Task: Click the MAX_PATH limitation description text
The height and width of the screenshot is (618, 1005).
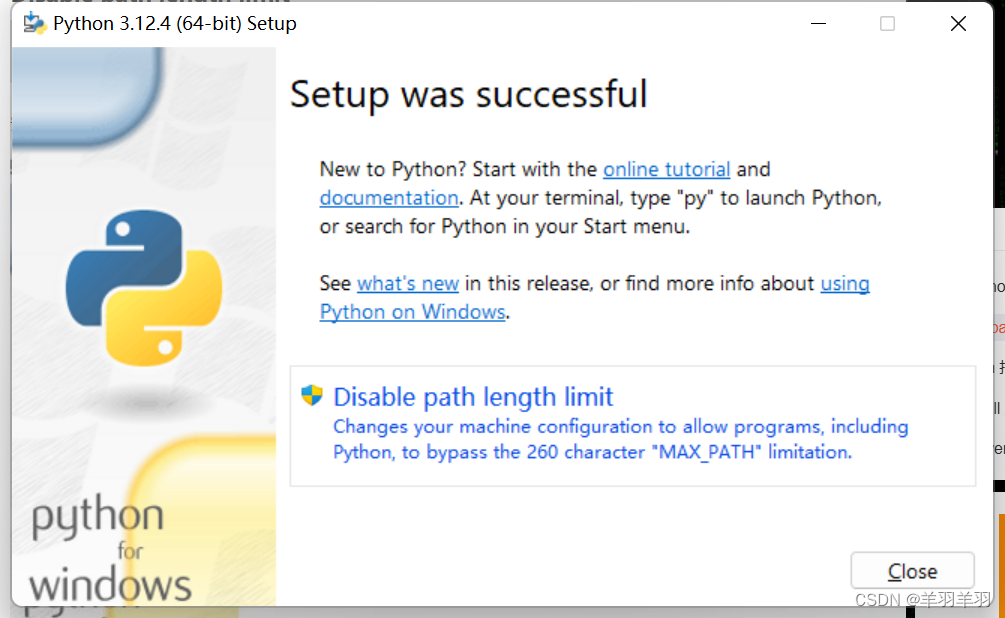Action: click(620, 439)
